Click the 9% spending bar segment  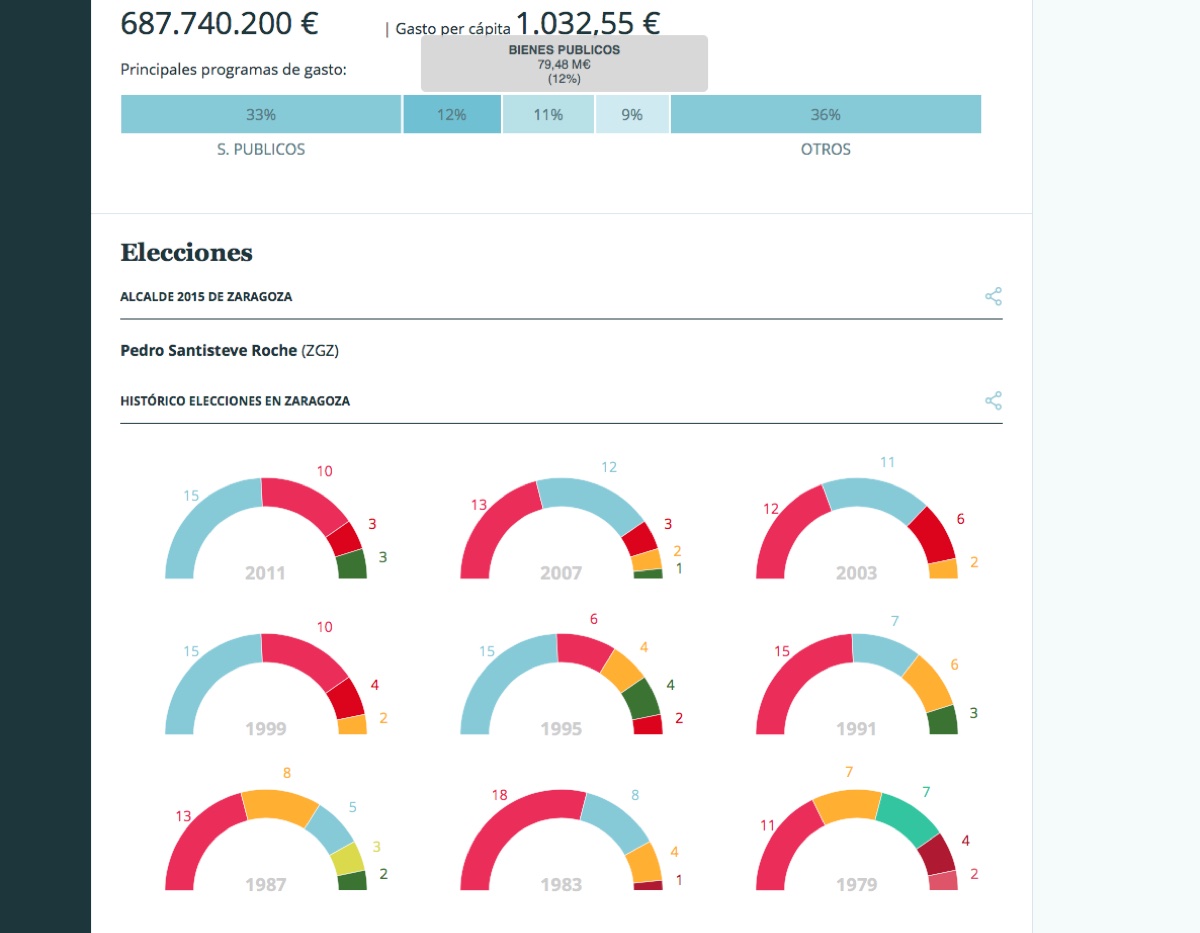[x=632, y=115]
